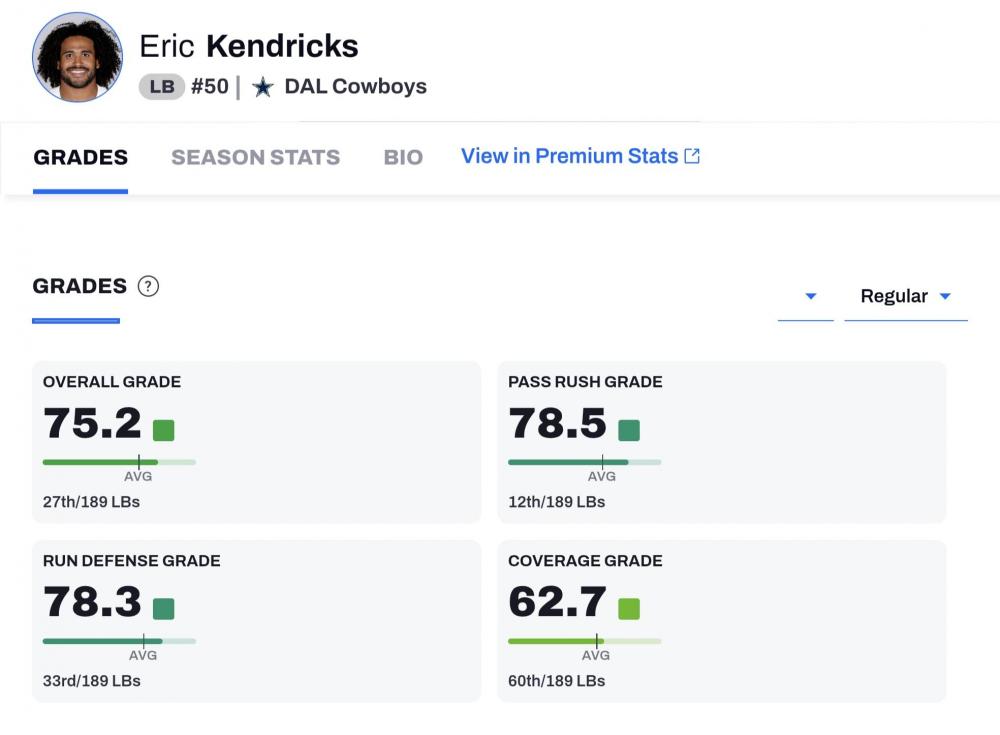Open the empty season dropdown arrow
This screenshot has width=1000, height=735.
(x=811, y=297)
